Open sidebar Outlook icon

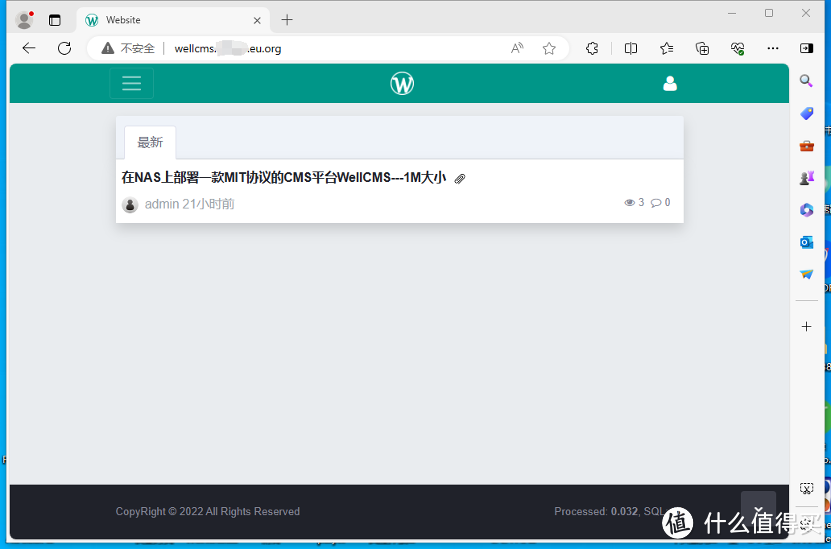(x=807, y=242)
